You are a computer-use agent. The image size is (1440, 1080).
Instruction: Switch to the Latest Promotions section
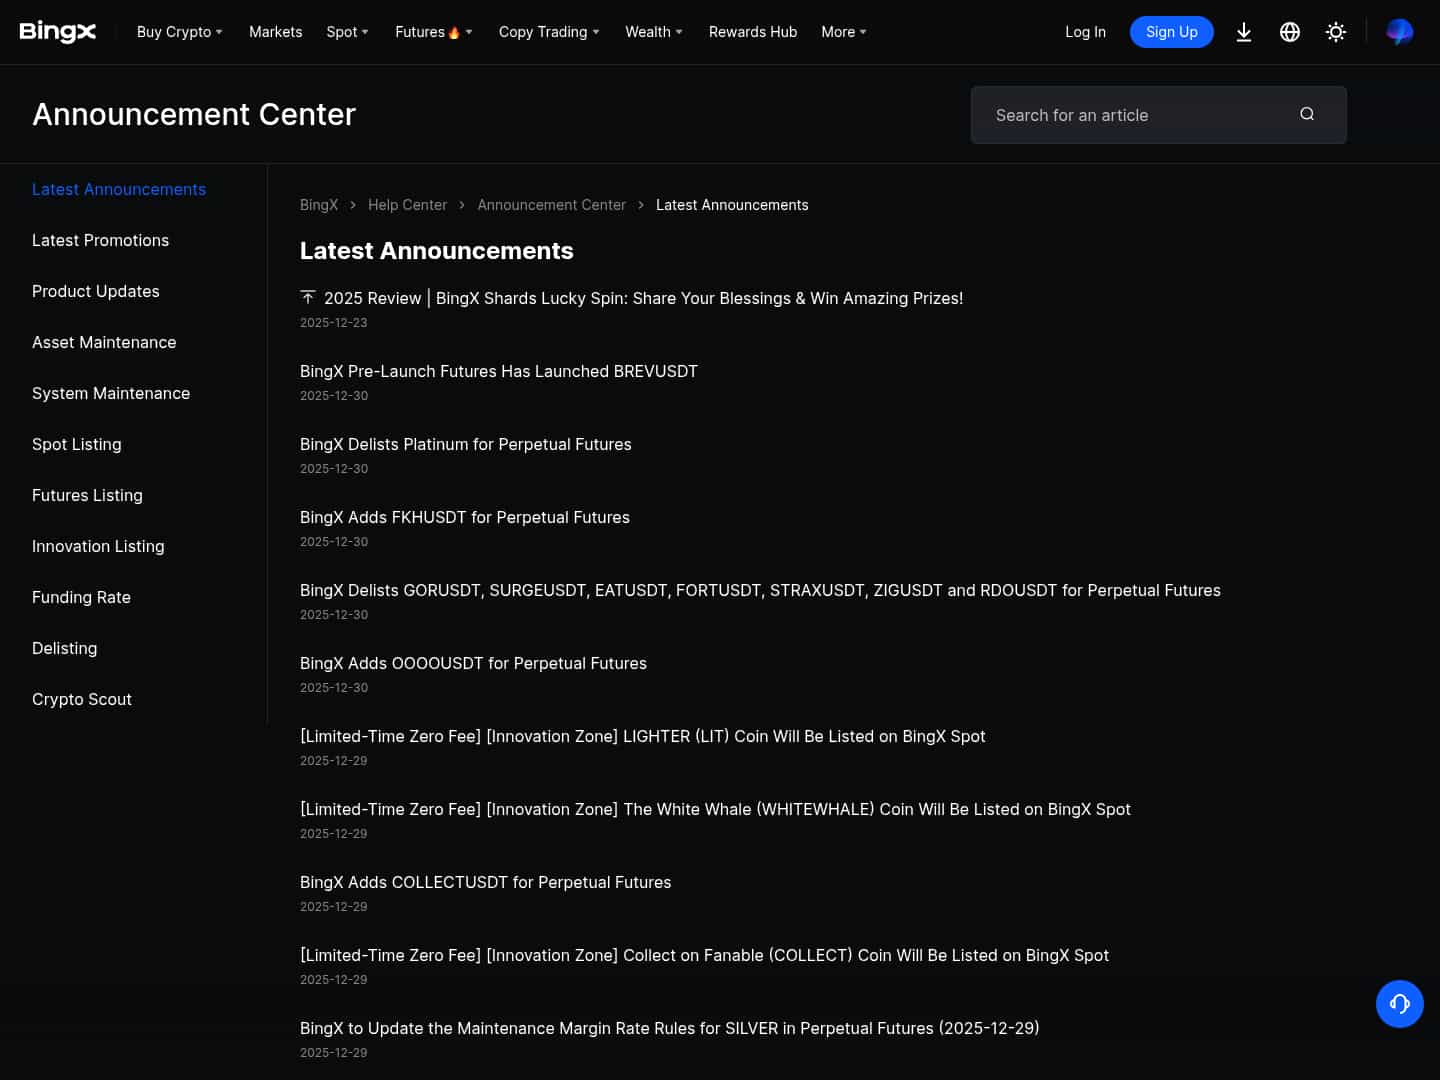(100, 240)
